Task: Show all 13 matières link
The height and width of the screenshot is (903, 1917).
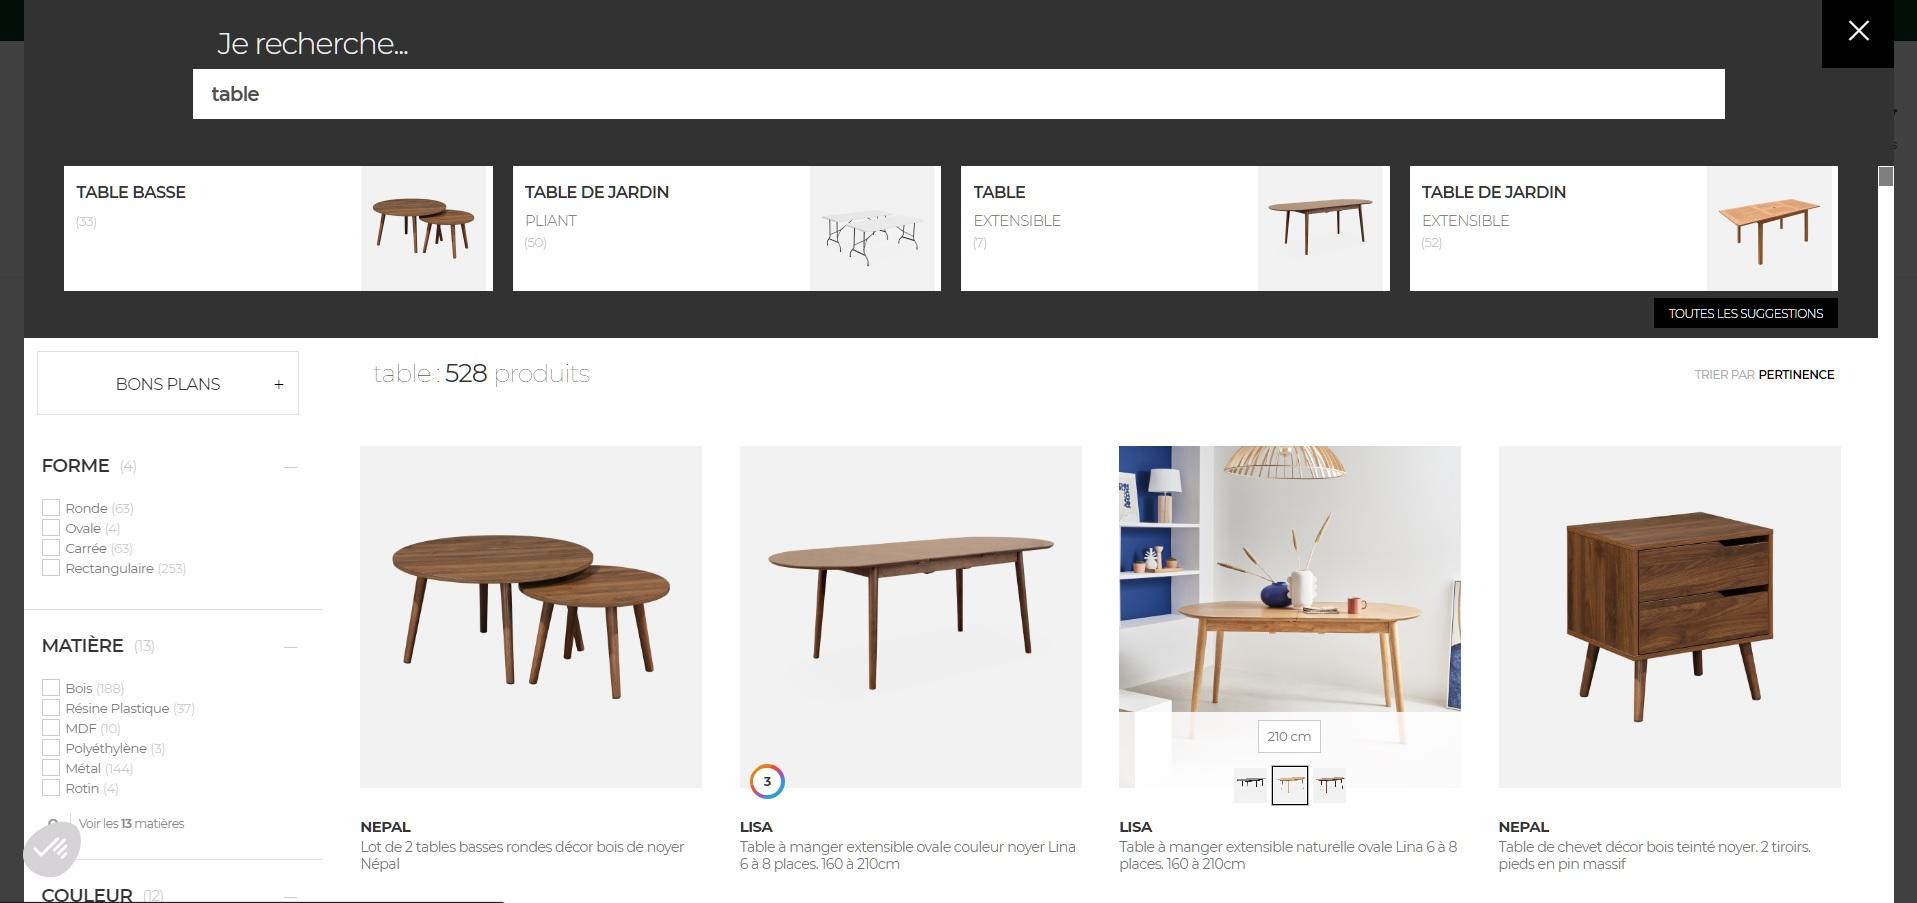Action: (x=131, y=824)
